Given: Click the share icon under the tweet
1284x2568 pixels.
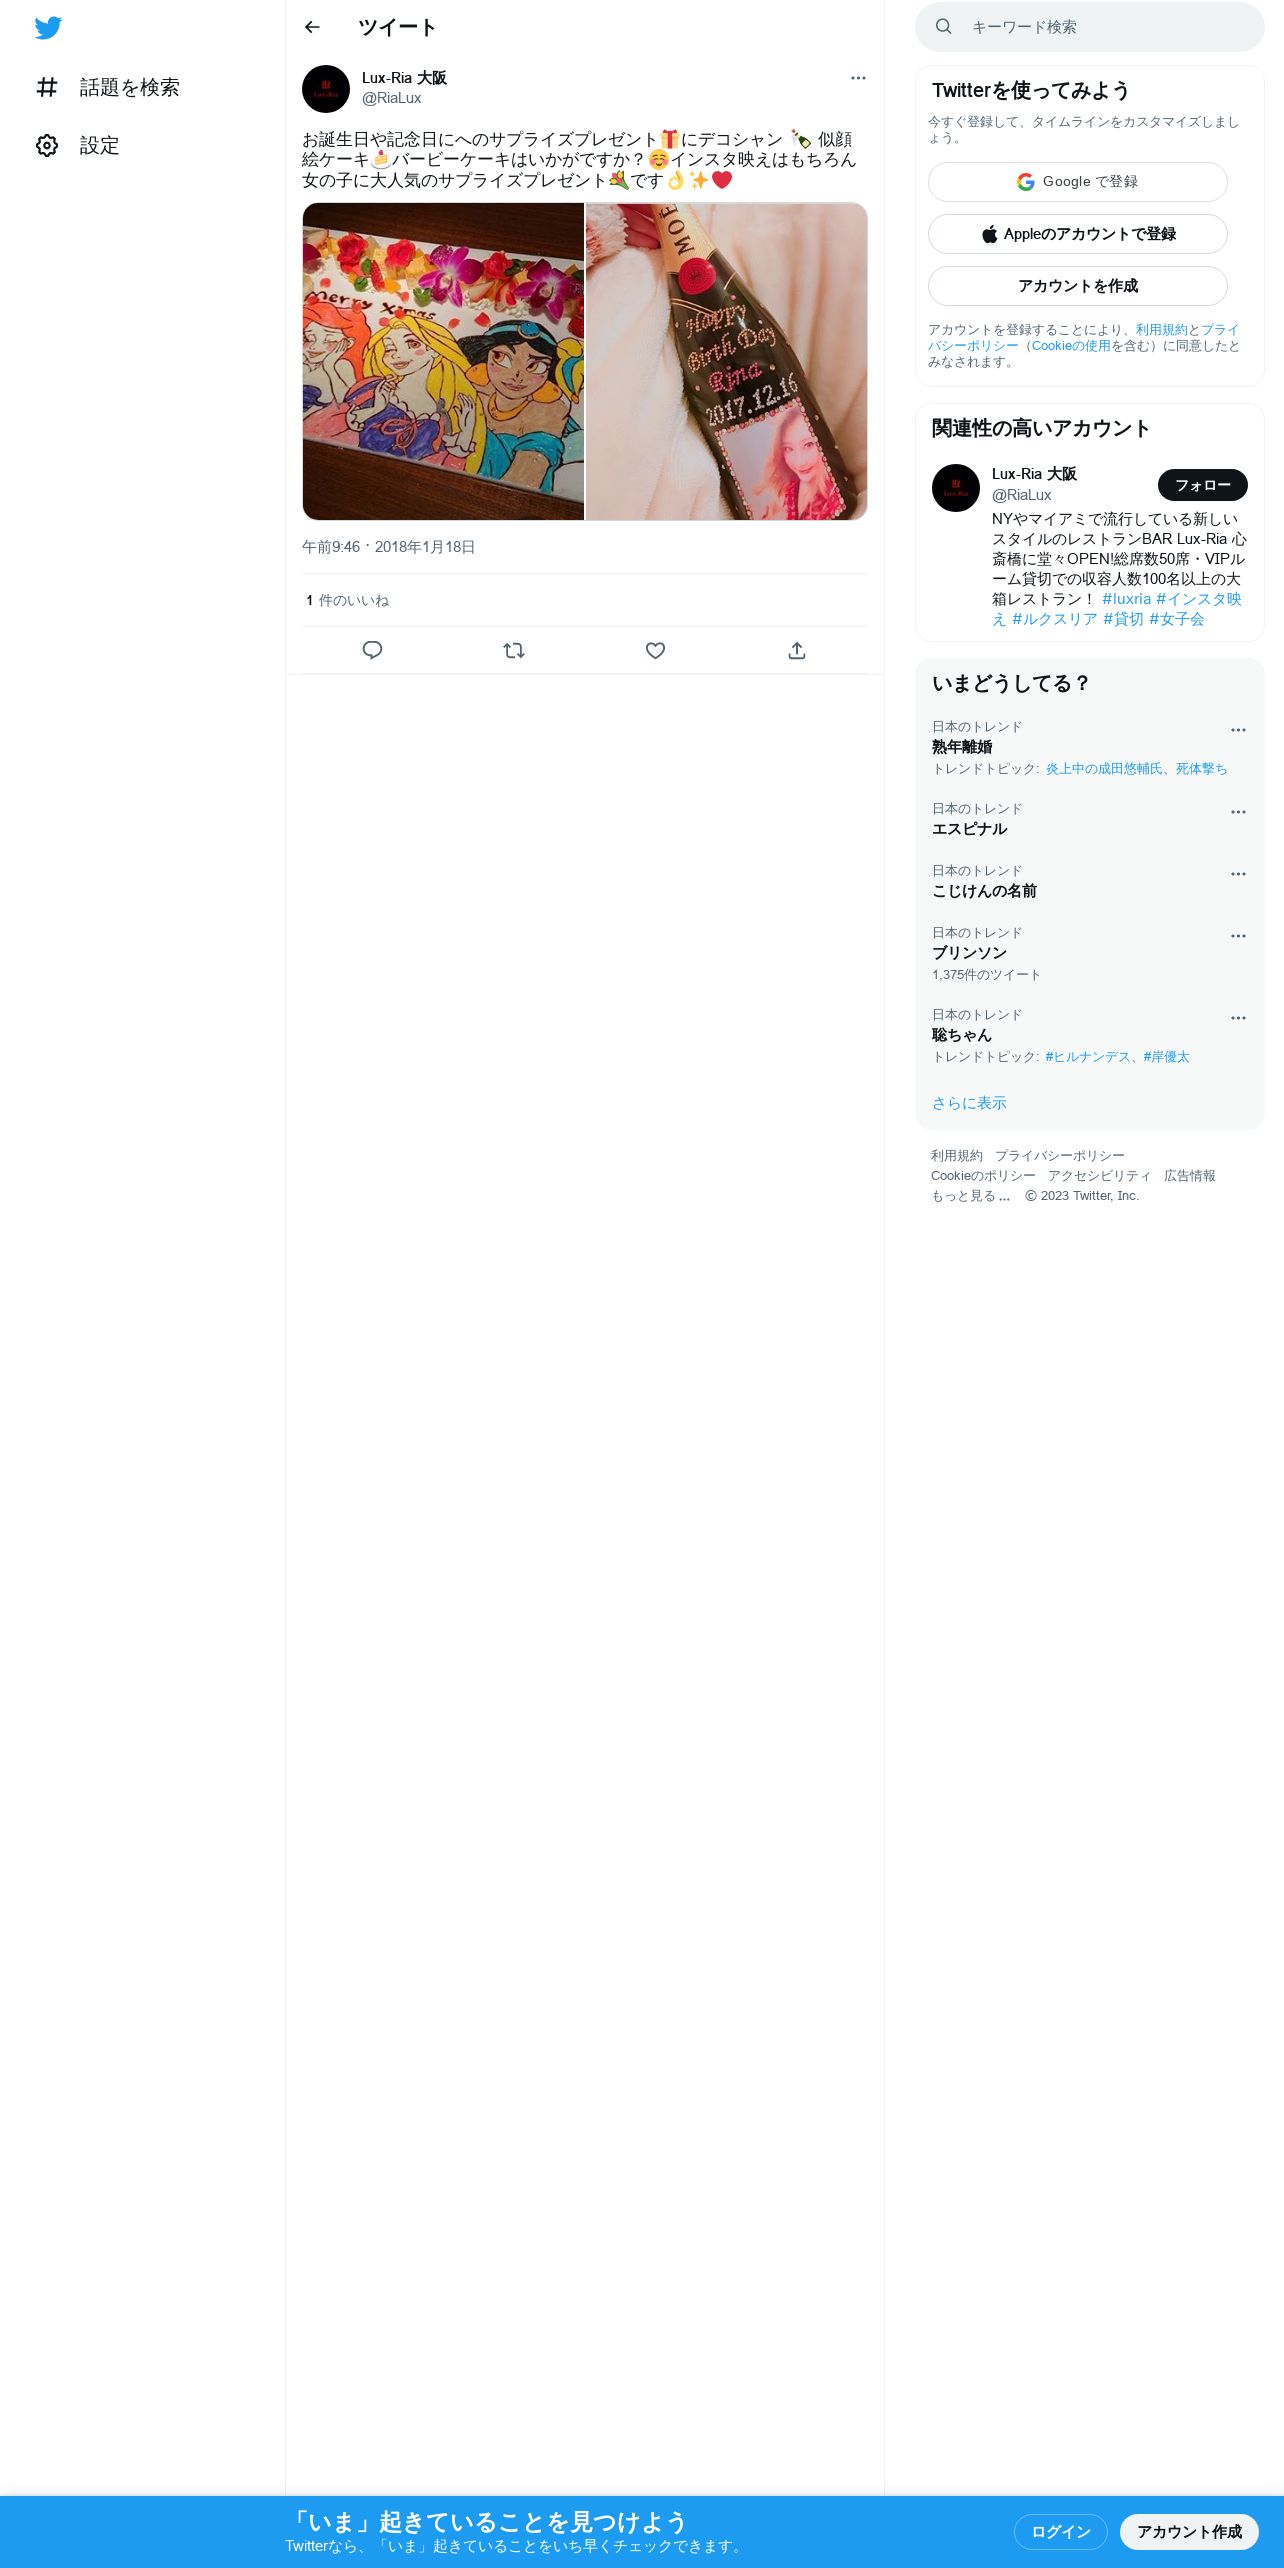Looking at the screenshot, I should coord(797,650).
